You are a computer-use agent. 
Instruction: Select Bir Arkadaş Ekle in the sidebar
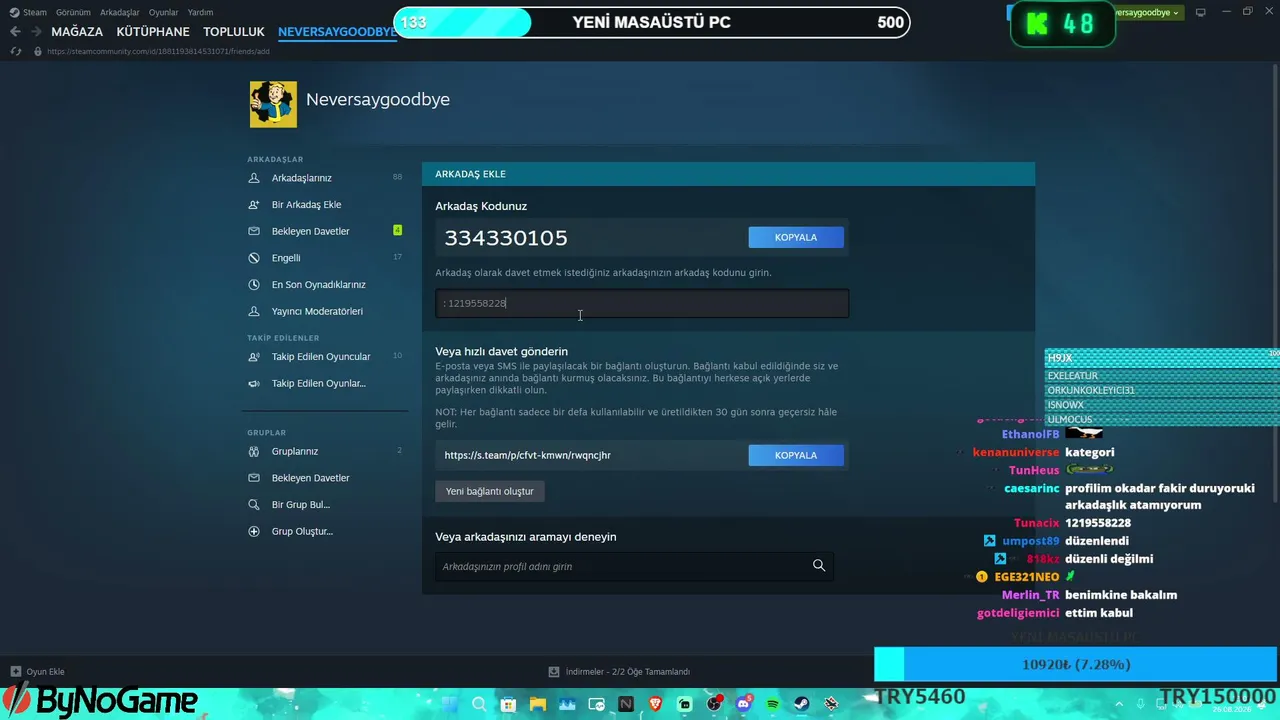pos(307,205)
